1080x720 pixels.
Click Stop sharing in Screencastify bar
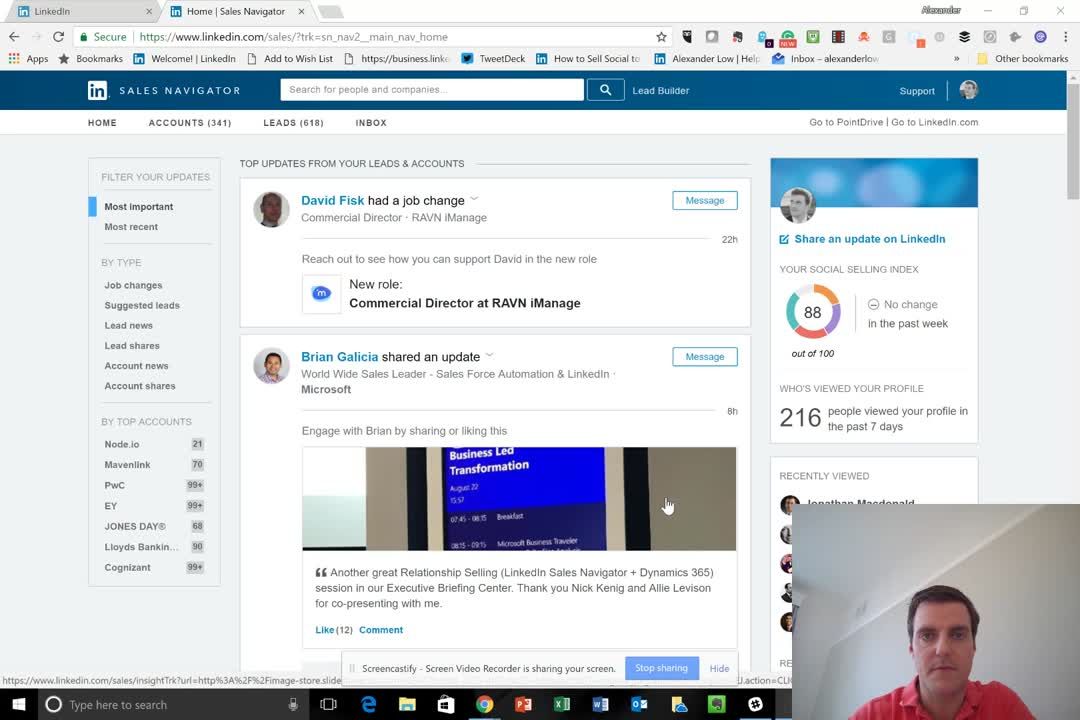click(x=661, y=668)
